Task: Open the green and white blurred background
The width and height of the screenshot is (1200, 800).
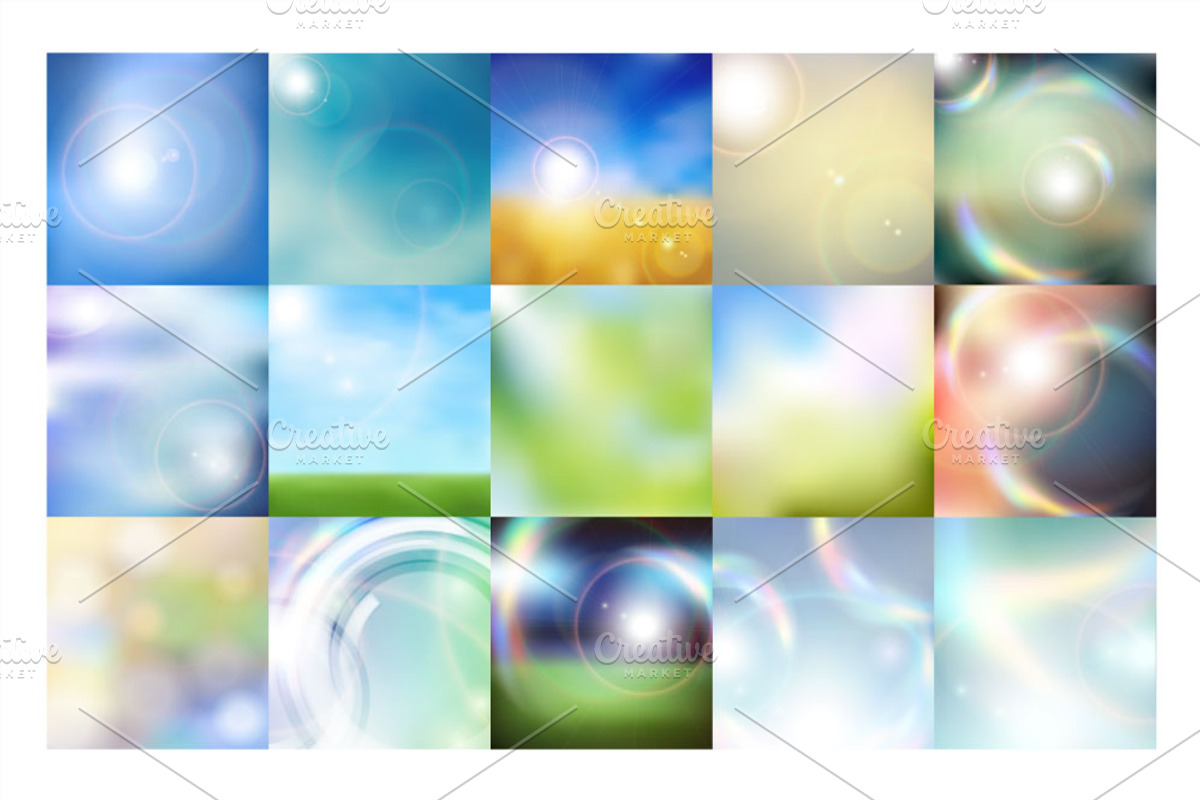Action: (601, 401)
